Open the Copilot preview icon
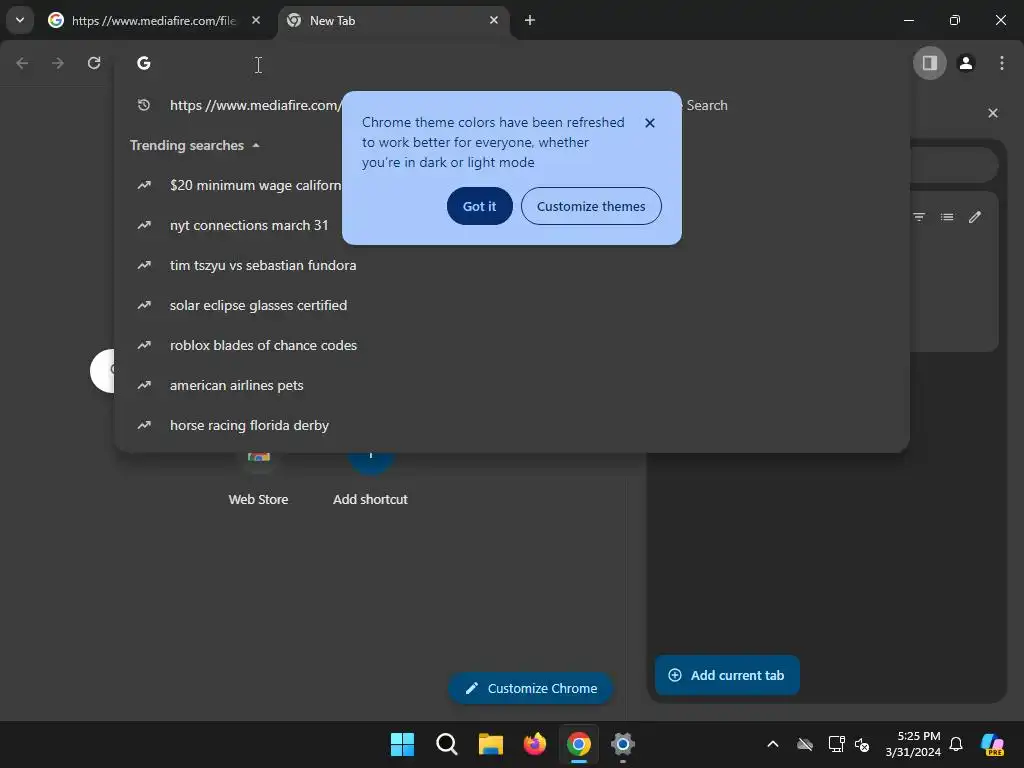 tap(993, 744)
